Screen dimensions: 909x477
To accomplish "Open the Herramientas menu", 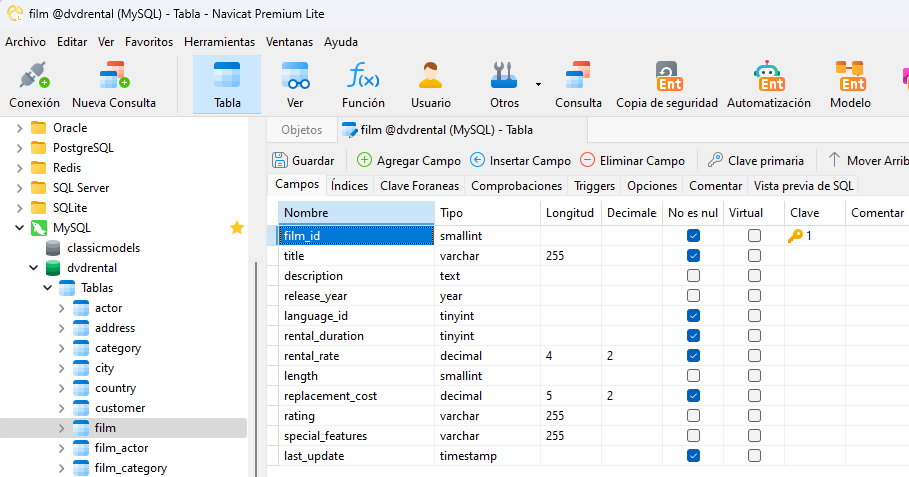I will click(219, 42).
